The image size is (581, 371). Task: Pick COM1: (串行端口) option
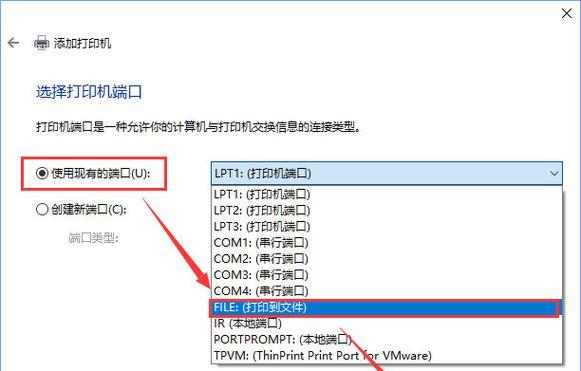click(x=387, y=243)
